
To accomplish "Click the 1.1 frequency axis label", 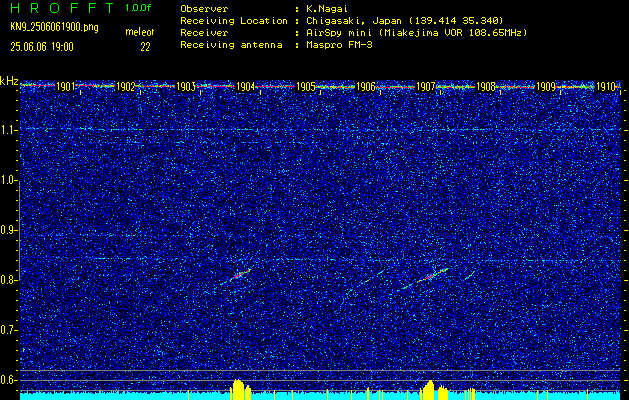I will pos(8,130).
